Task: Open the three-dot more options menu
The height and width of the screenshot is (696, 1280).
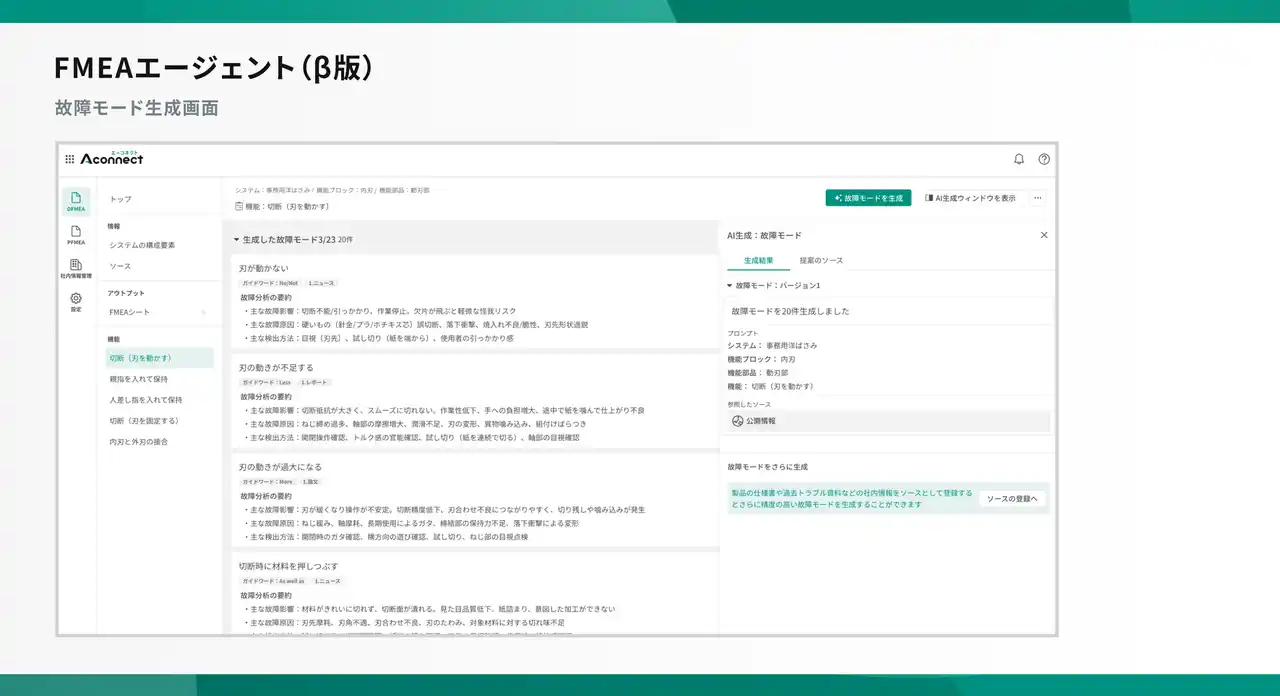Action: point(1038,198)
